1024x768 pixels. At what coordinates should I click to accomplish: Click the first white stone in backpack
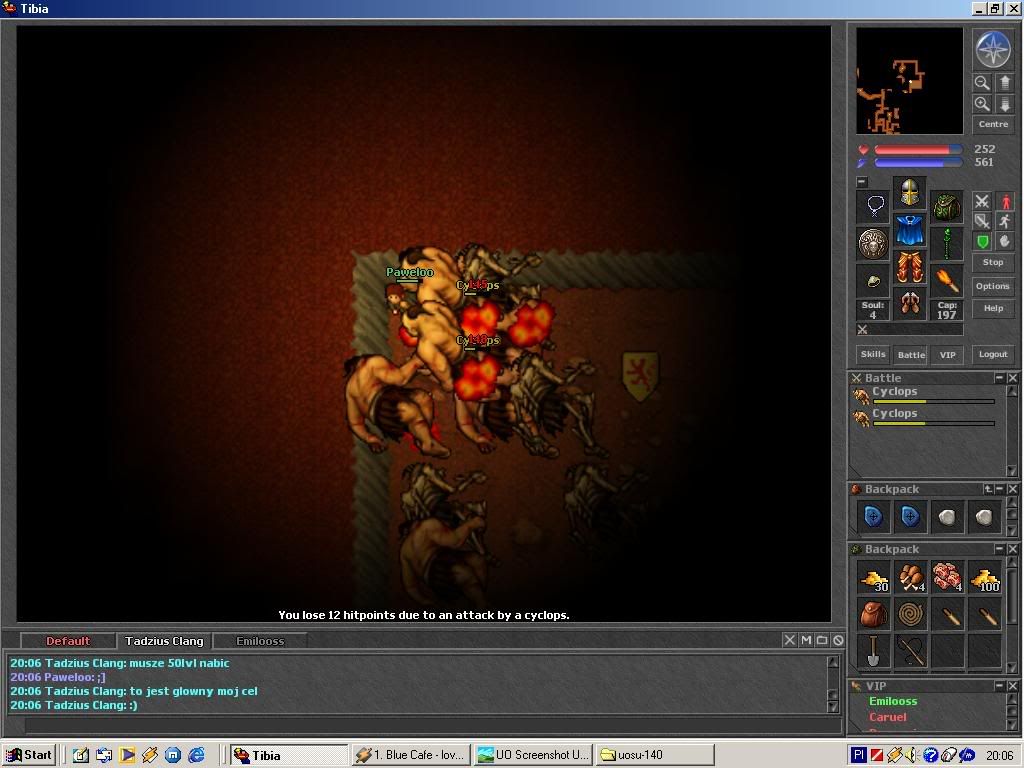[946, 517]
